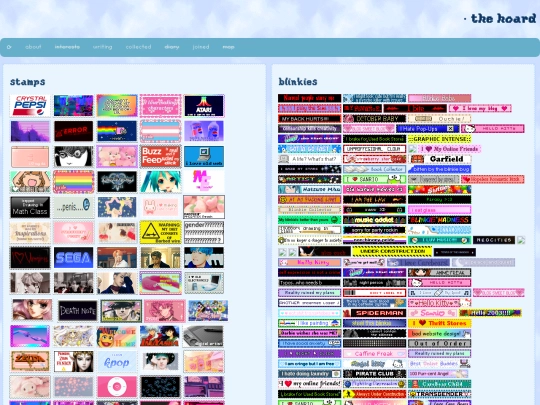Click the TRANSGENDER blinkie

click(439, 394)
